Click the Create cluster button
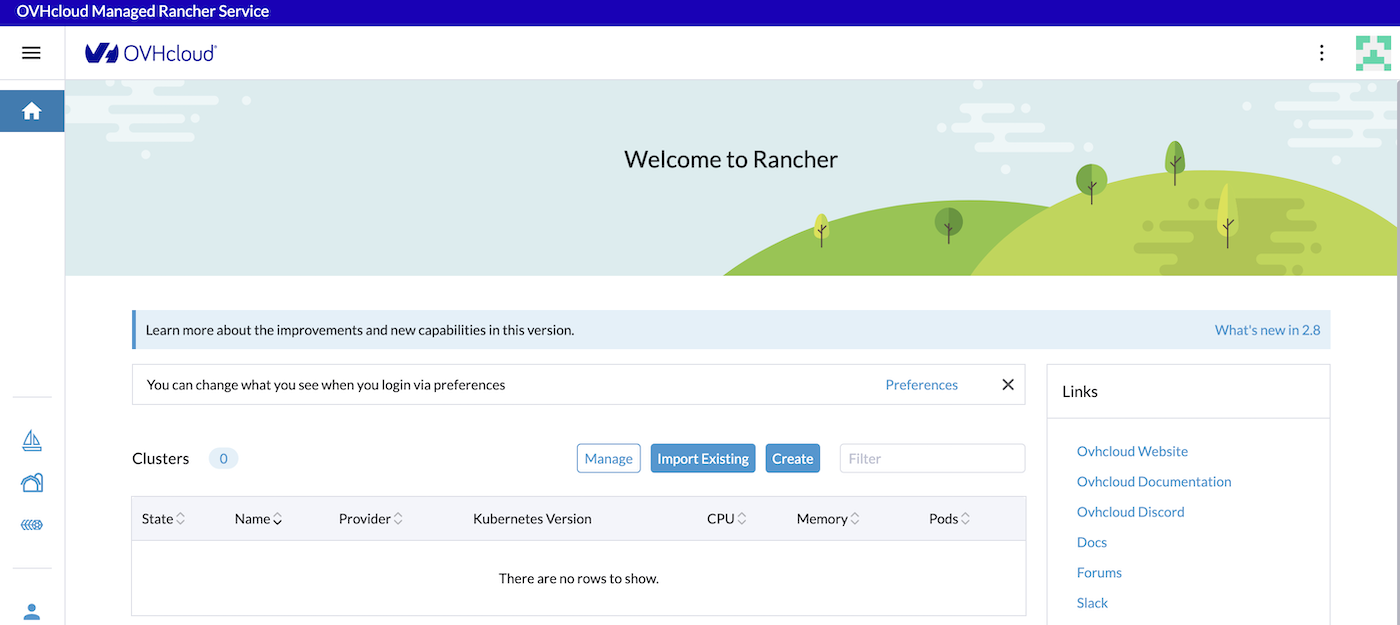Viewport: 1400px width, 625px height. (x=792, y=458)
